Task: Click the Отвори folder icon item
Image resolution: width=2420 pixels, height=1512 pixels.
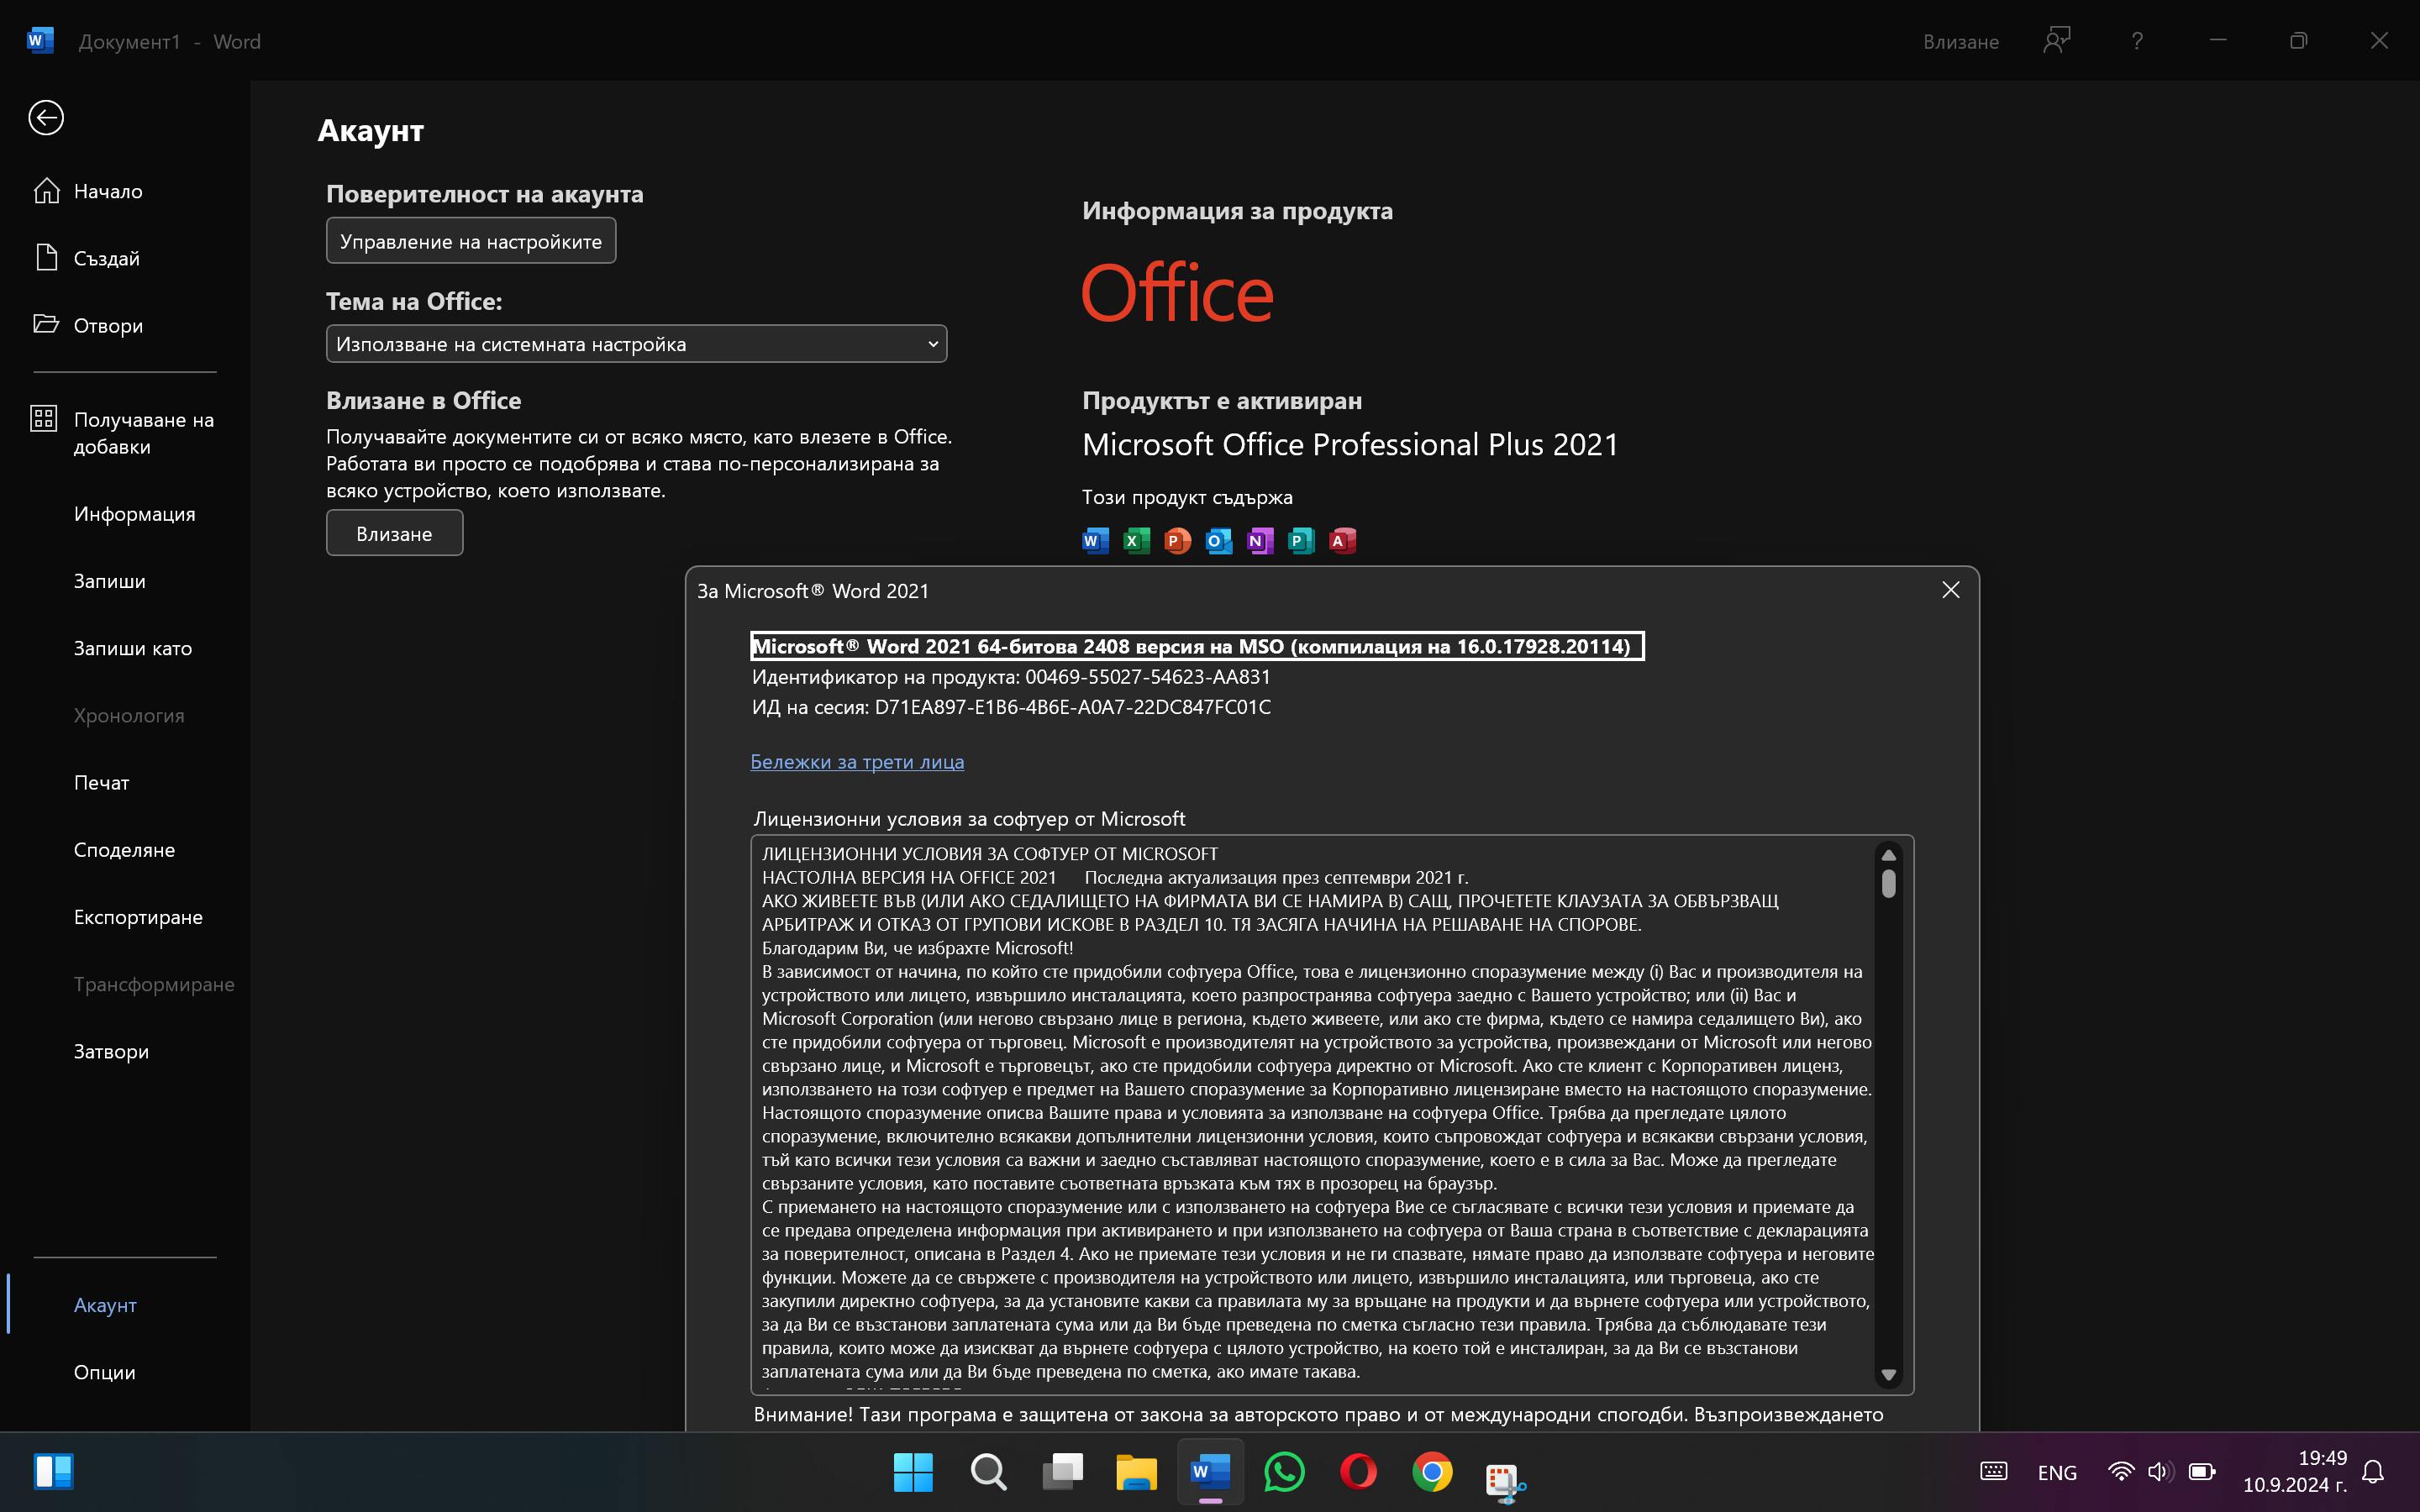Action: [107, 325]
